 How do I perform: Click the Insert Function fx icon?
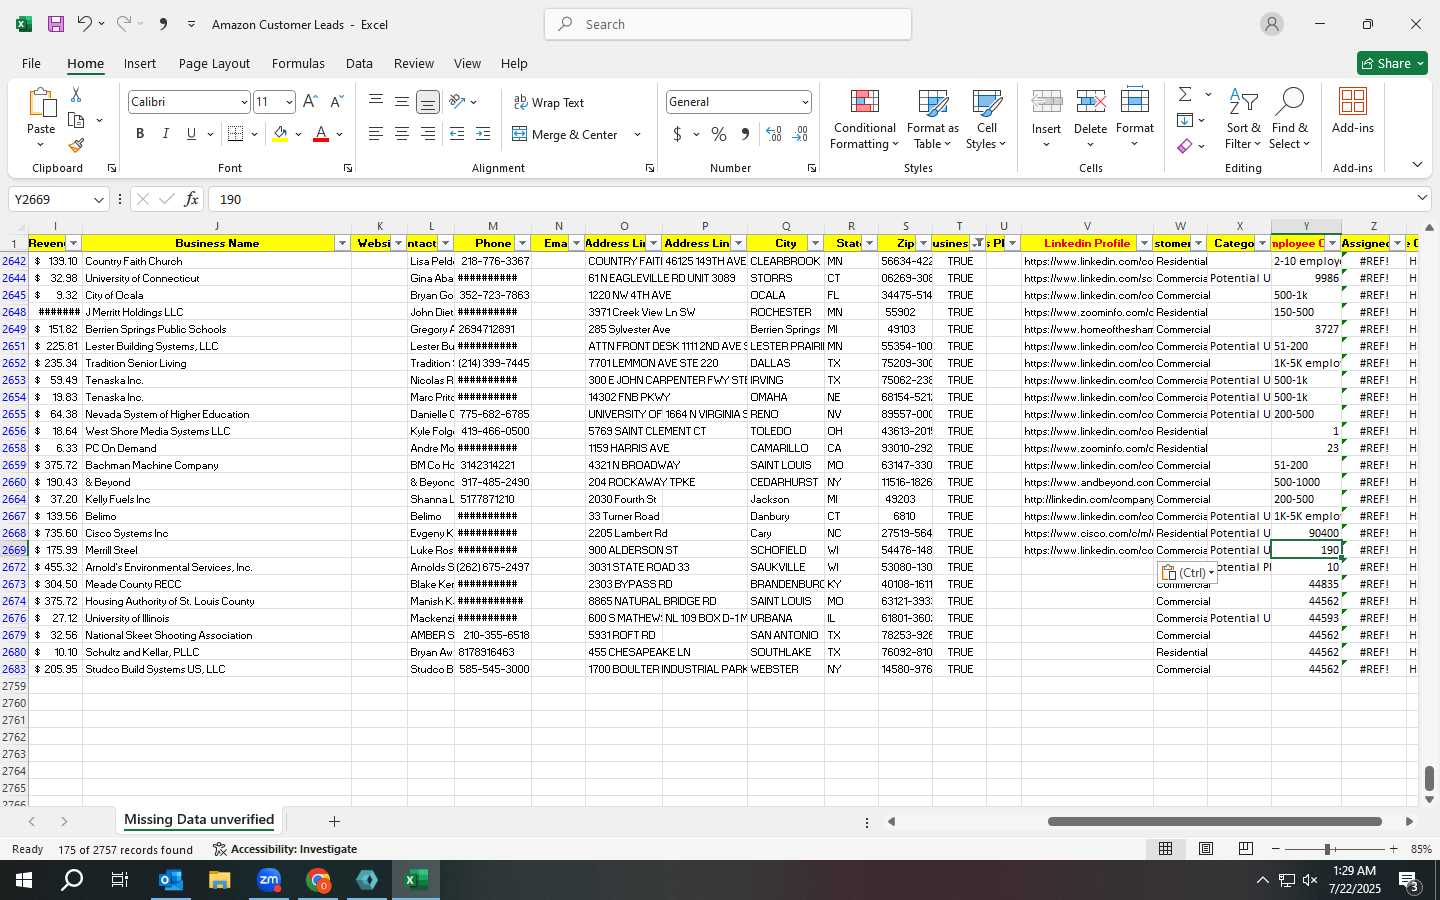coord(192,199)
